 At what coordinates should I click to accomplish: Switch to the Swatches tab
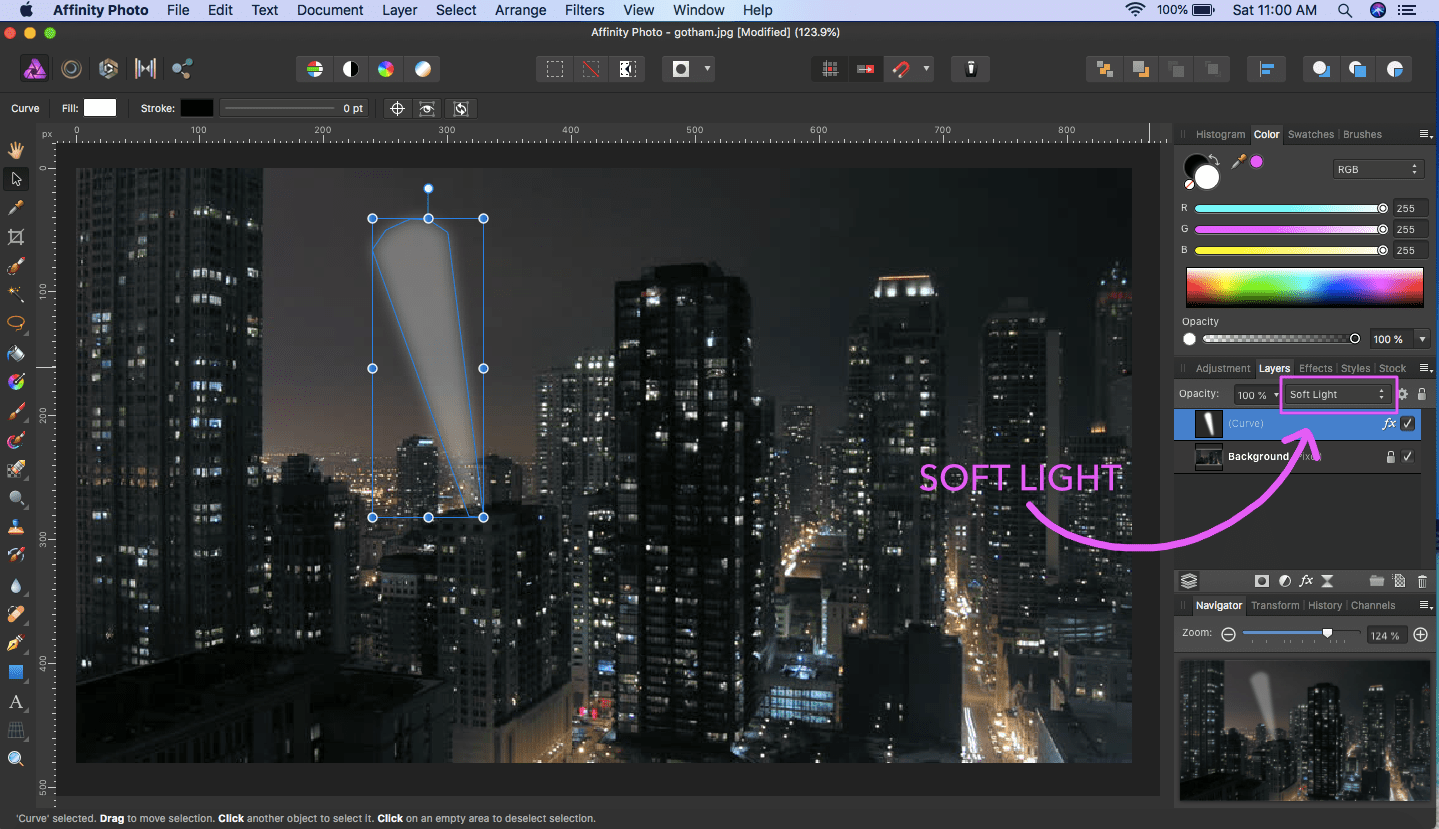point(1310,134)
